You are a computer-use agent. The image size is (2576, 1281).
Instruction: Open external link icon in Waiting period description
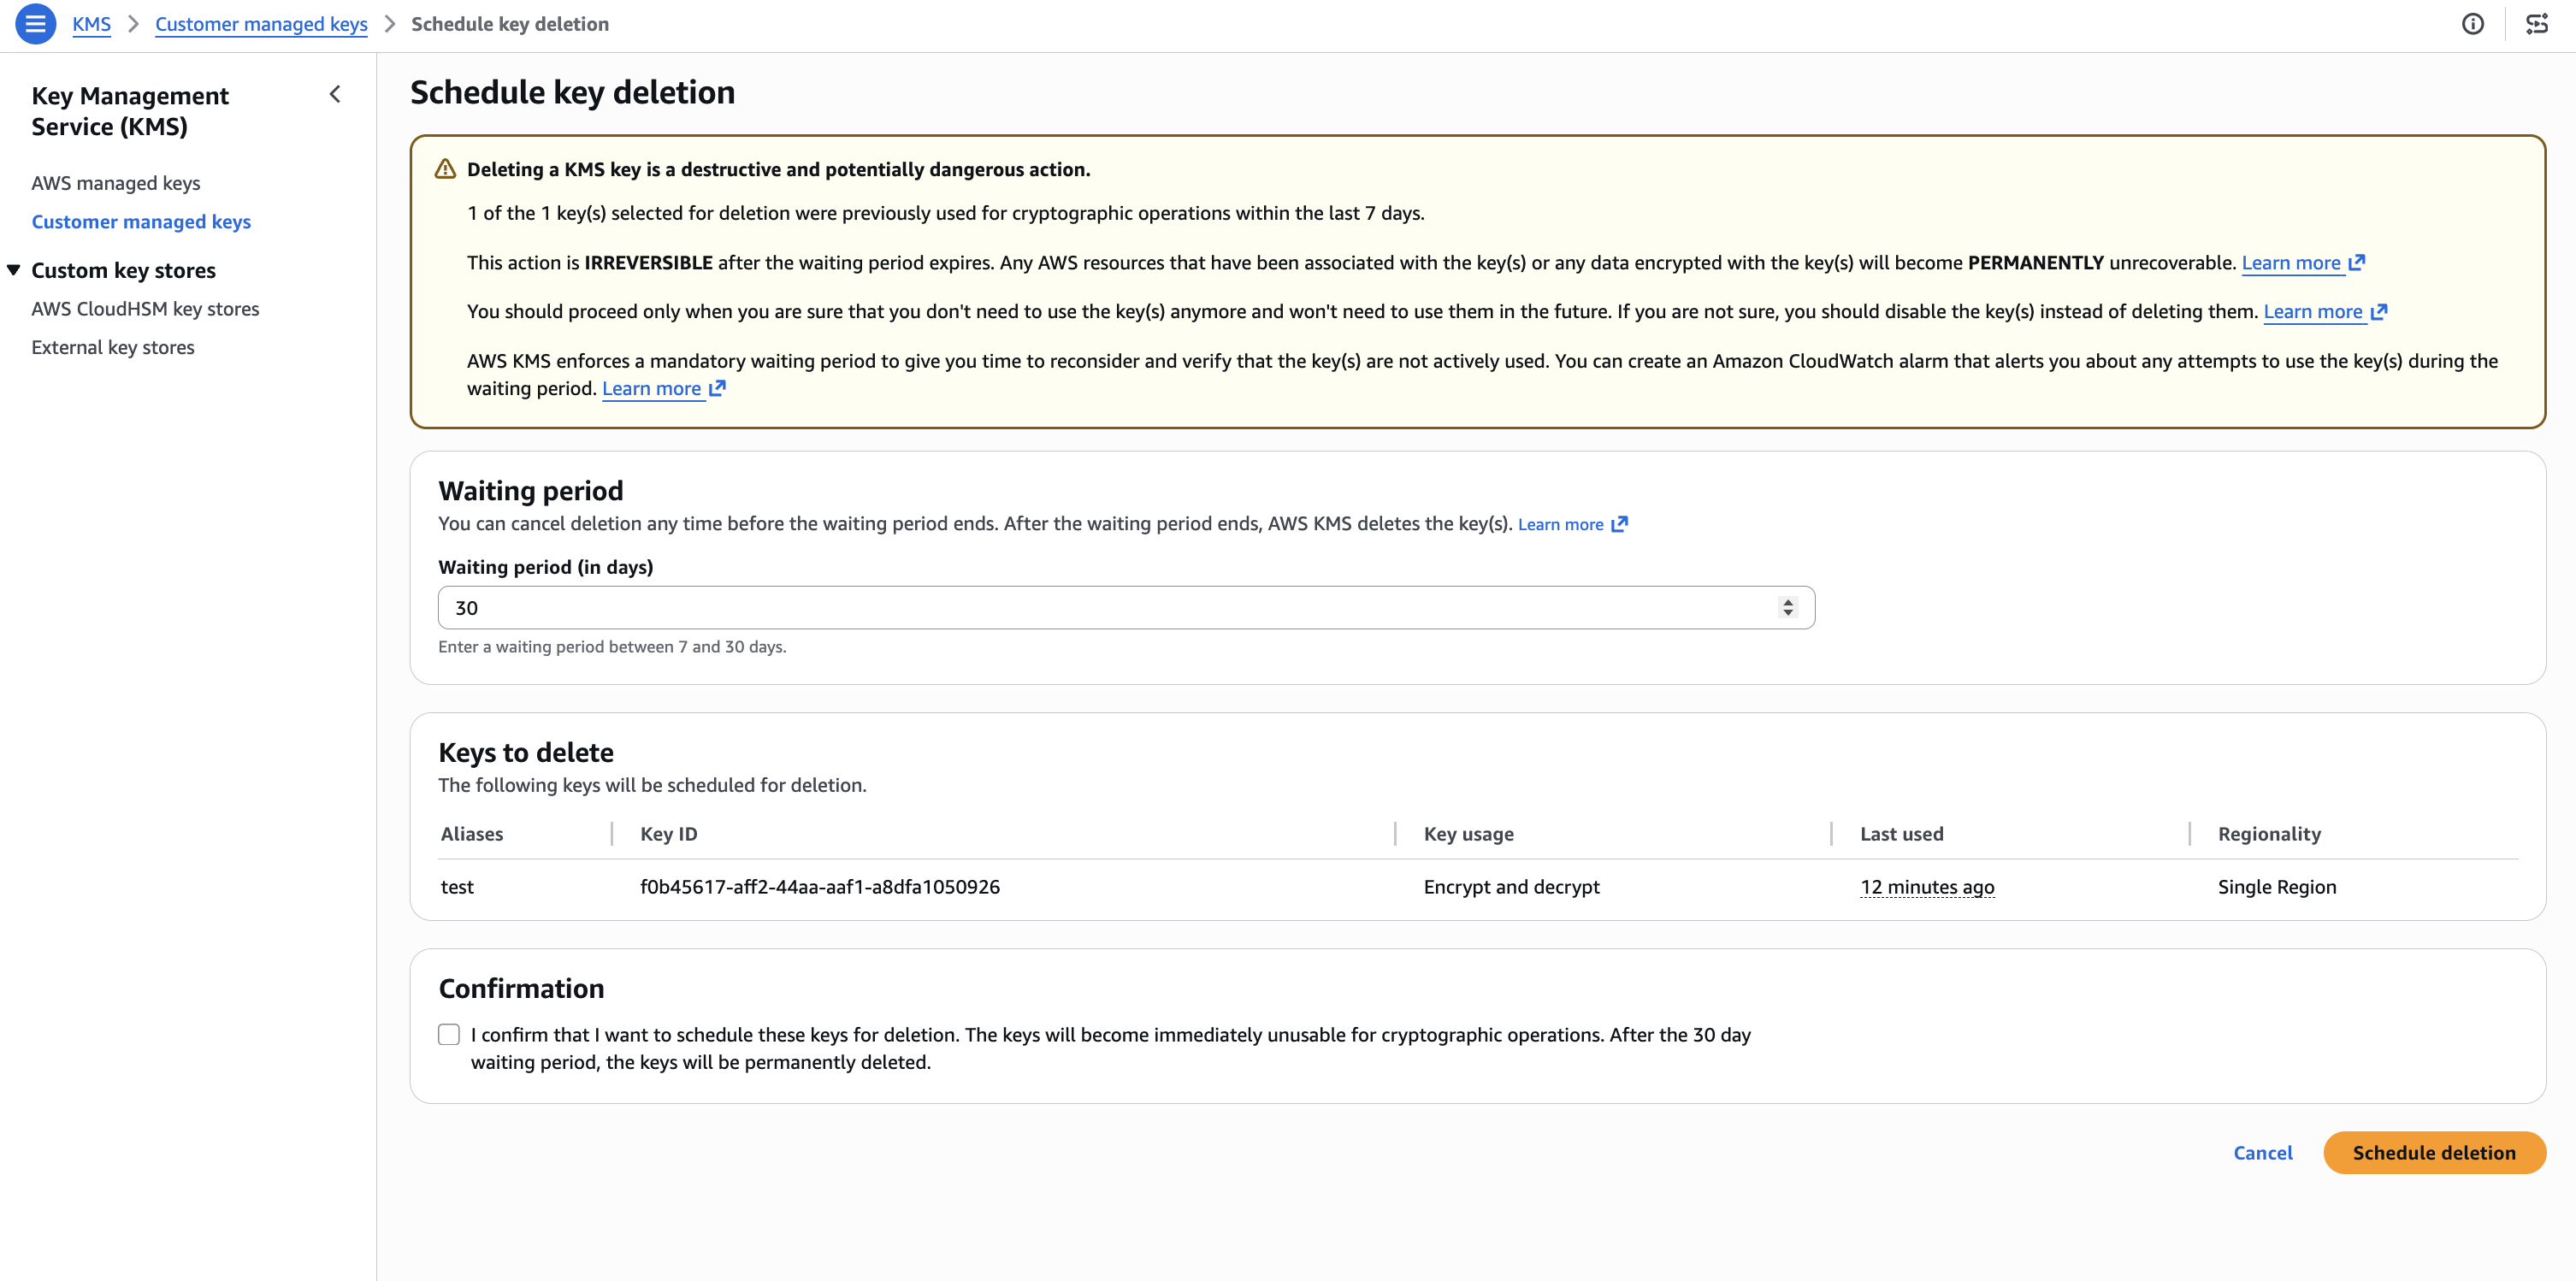click(x=1619, y=524)
